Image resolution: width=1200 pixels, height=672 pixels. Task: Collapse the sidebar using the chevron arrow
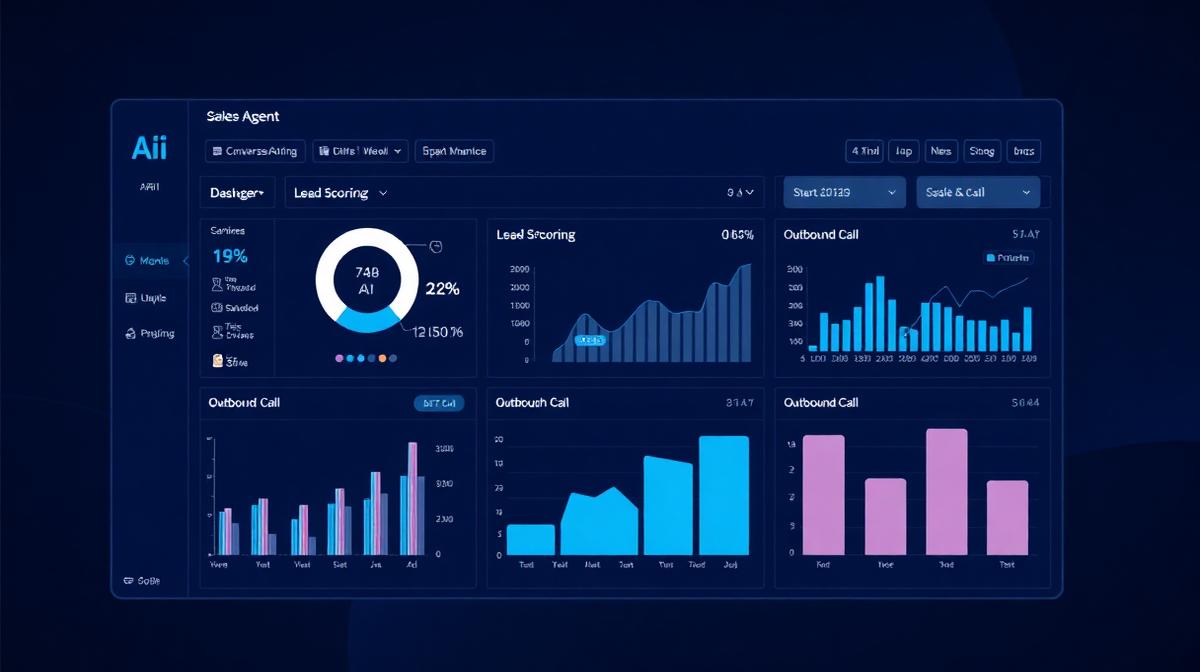pos(185,261)
